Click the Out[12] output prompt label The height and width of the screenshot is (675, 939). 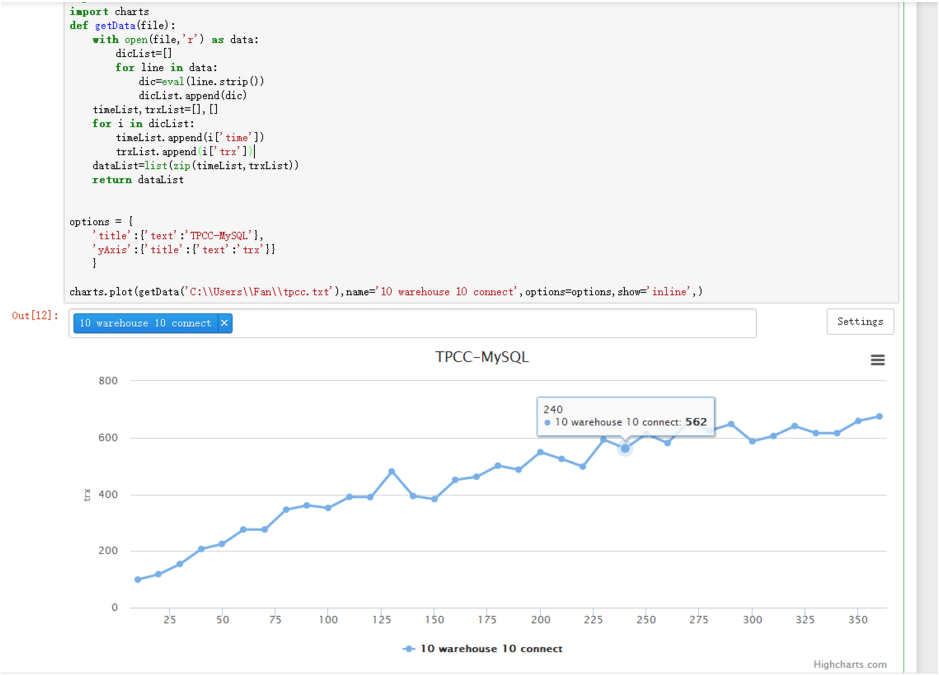[x=35, y=316]
